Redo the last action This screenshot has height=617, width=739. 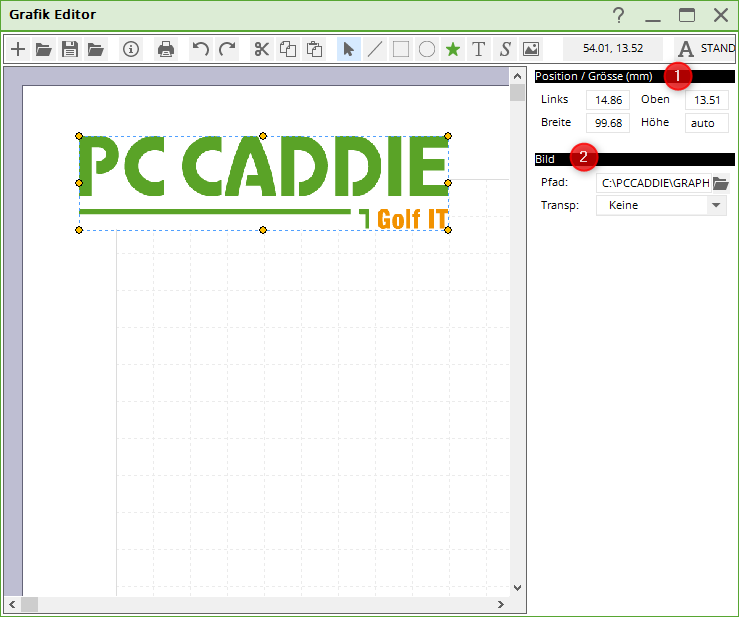(x=227, y=49)
